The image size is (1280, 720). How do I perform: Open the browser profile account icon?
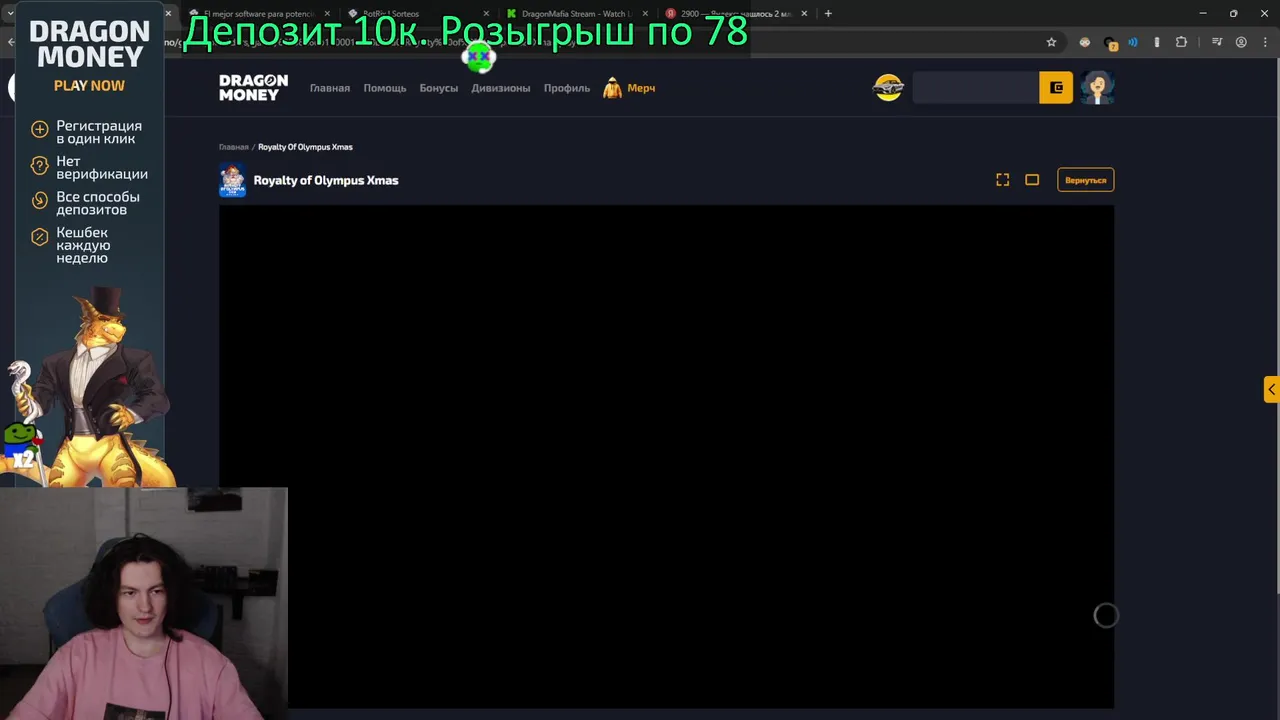1241,42
